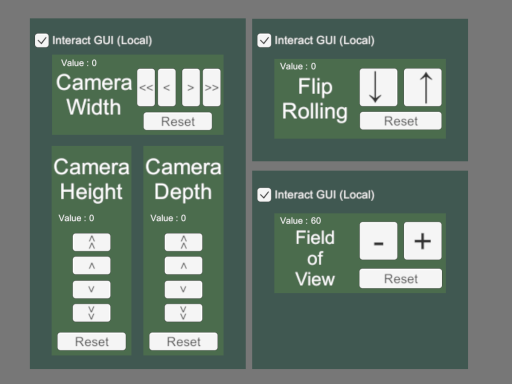Click Camera Height single-up arrow button
The image size is (512, 384).
92,266
